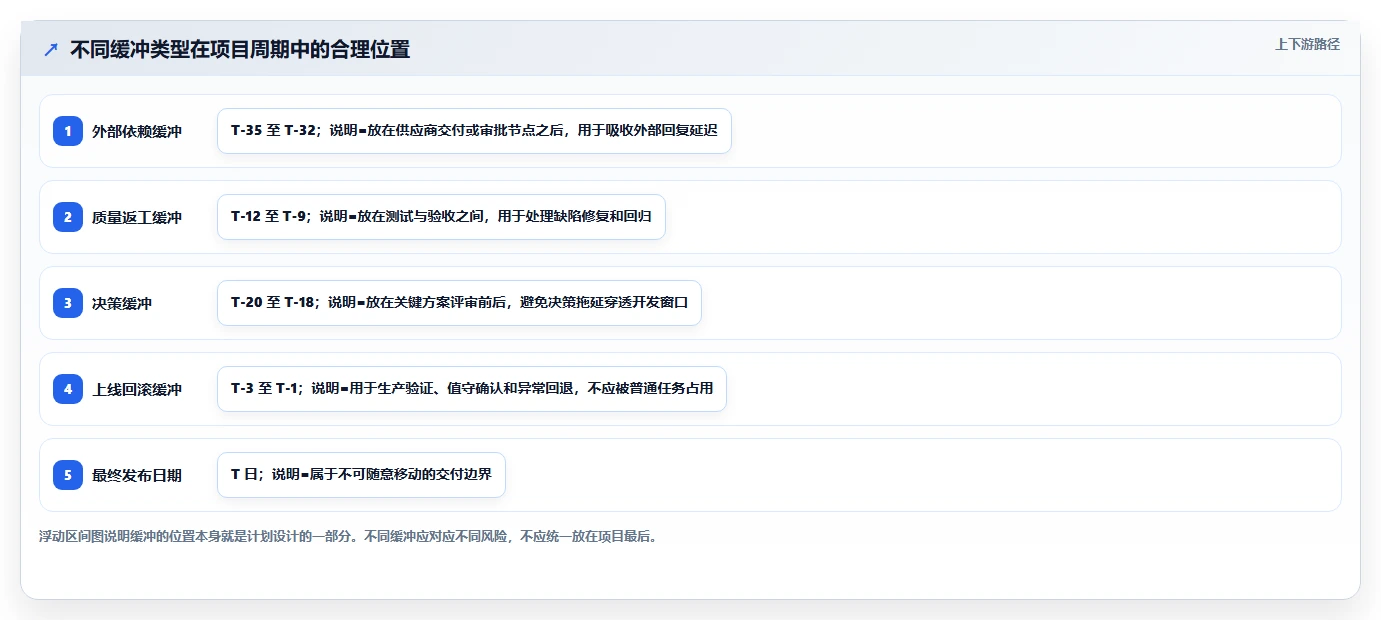
Task: Select the 最终发布日期 label
Action: 137,475
